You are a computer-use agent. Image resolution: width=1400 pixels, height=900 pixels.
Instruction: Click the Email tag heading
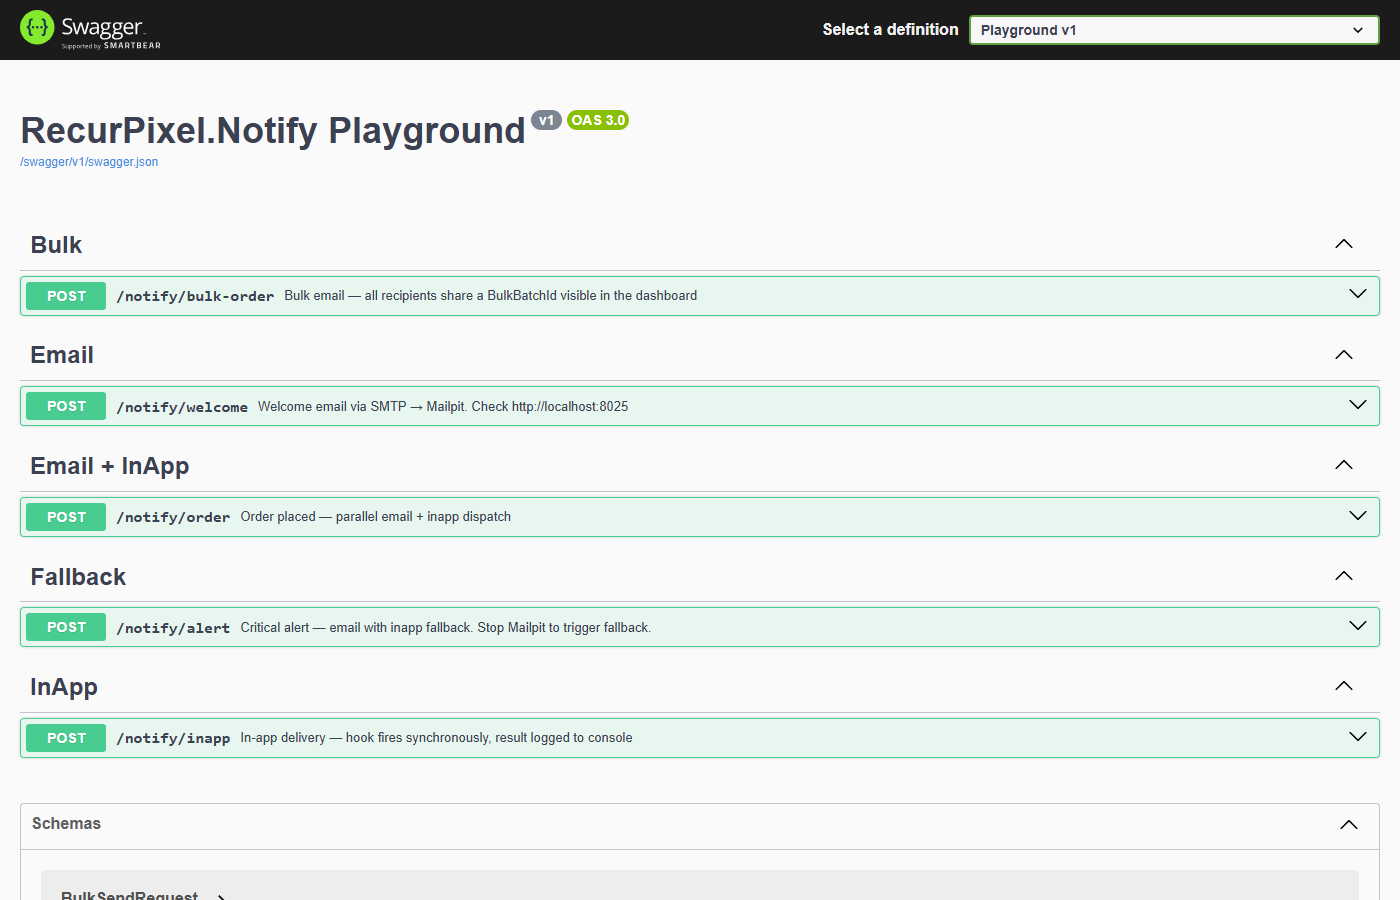click(x=62, y=355)
